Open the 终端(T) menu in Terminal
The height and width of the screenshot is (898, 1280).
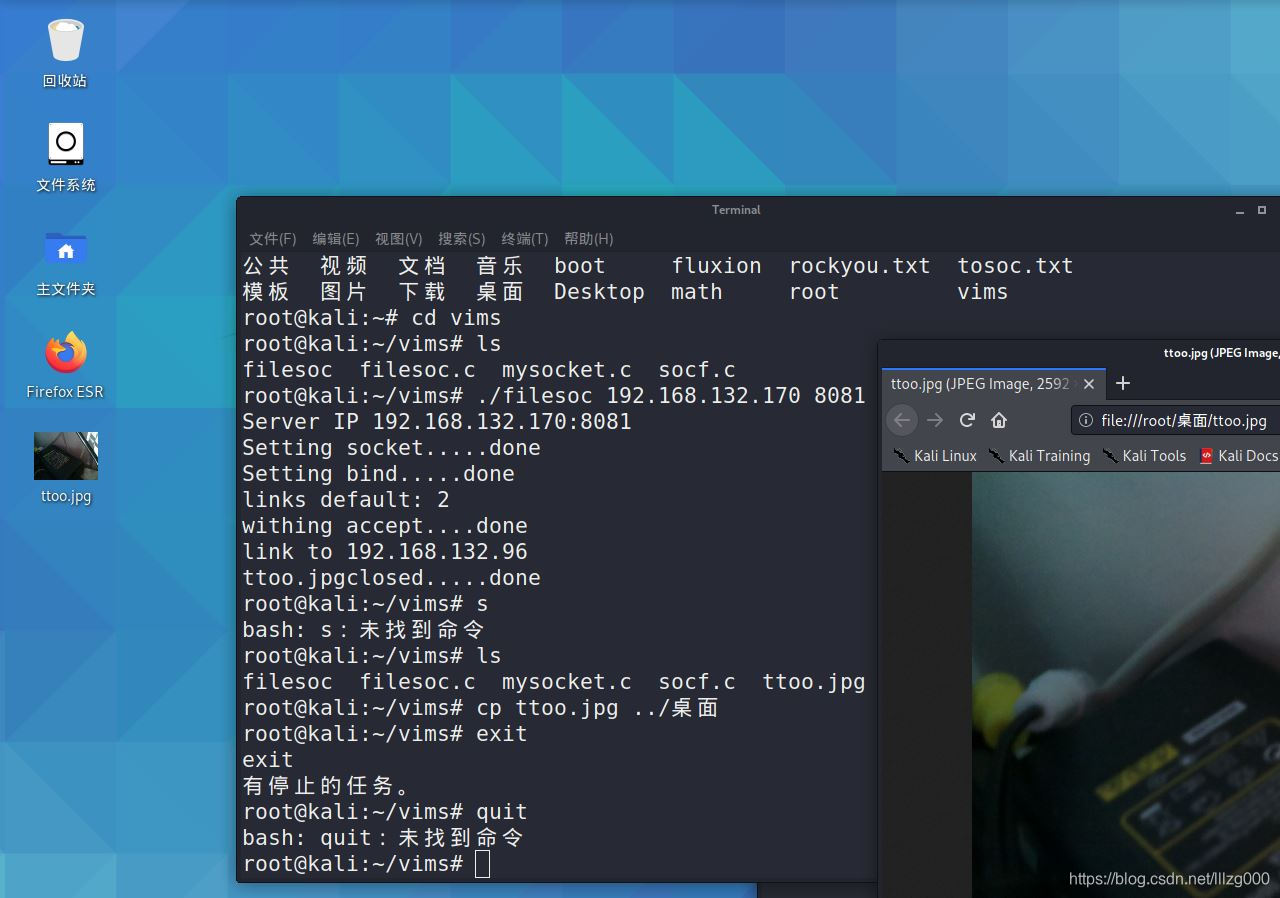[x=525, y=238]
